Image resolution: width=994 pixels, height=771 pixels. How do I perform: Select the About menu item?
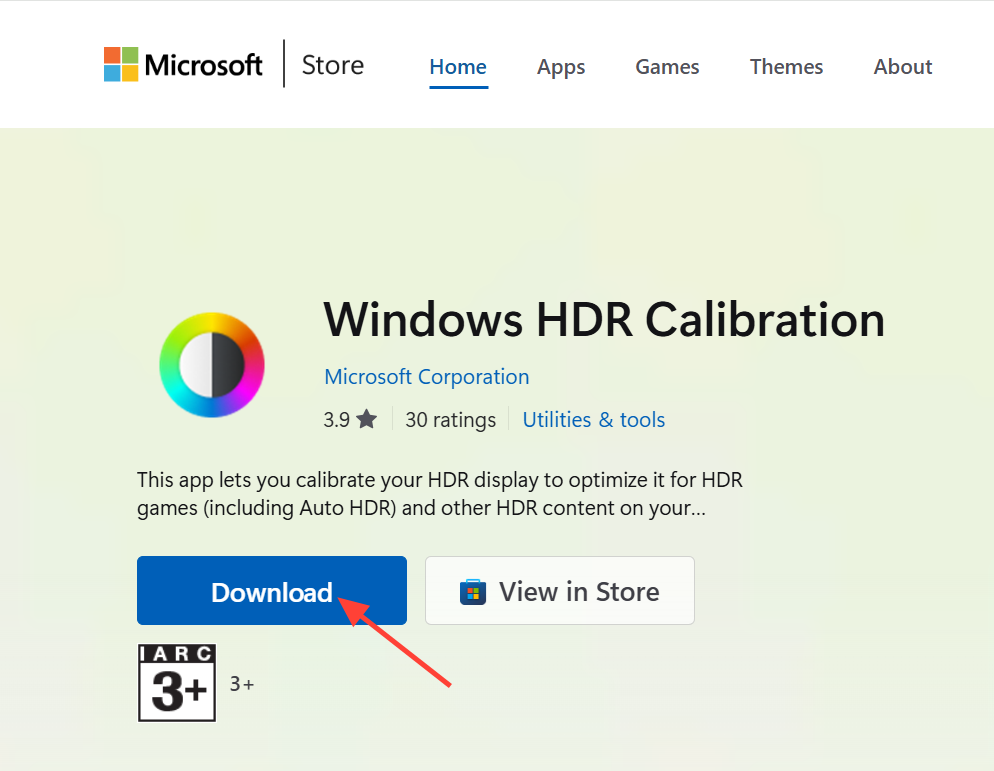tap(903, 67)
